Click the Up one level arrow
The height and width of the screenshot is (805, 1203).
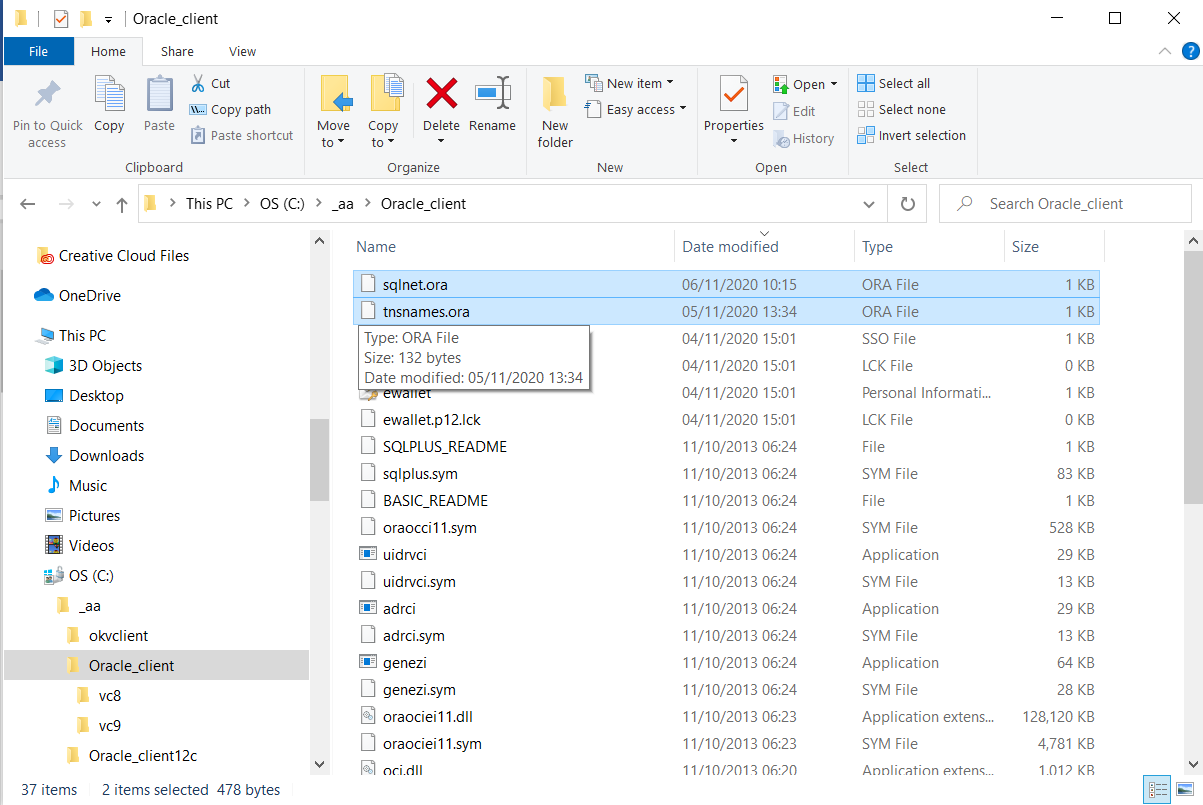coord(121,204)
